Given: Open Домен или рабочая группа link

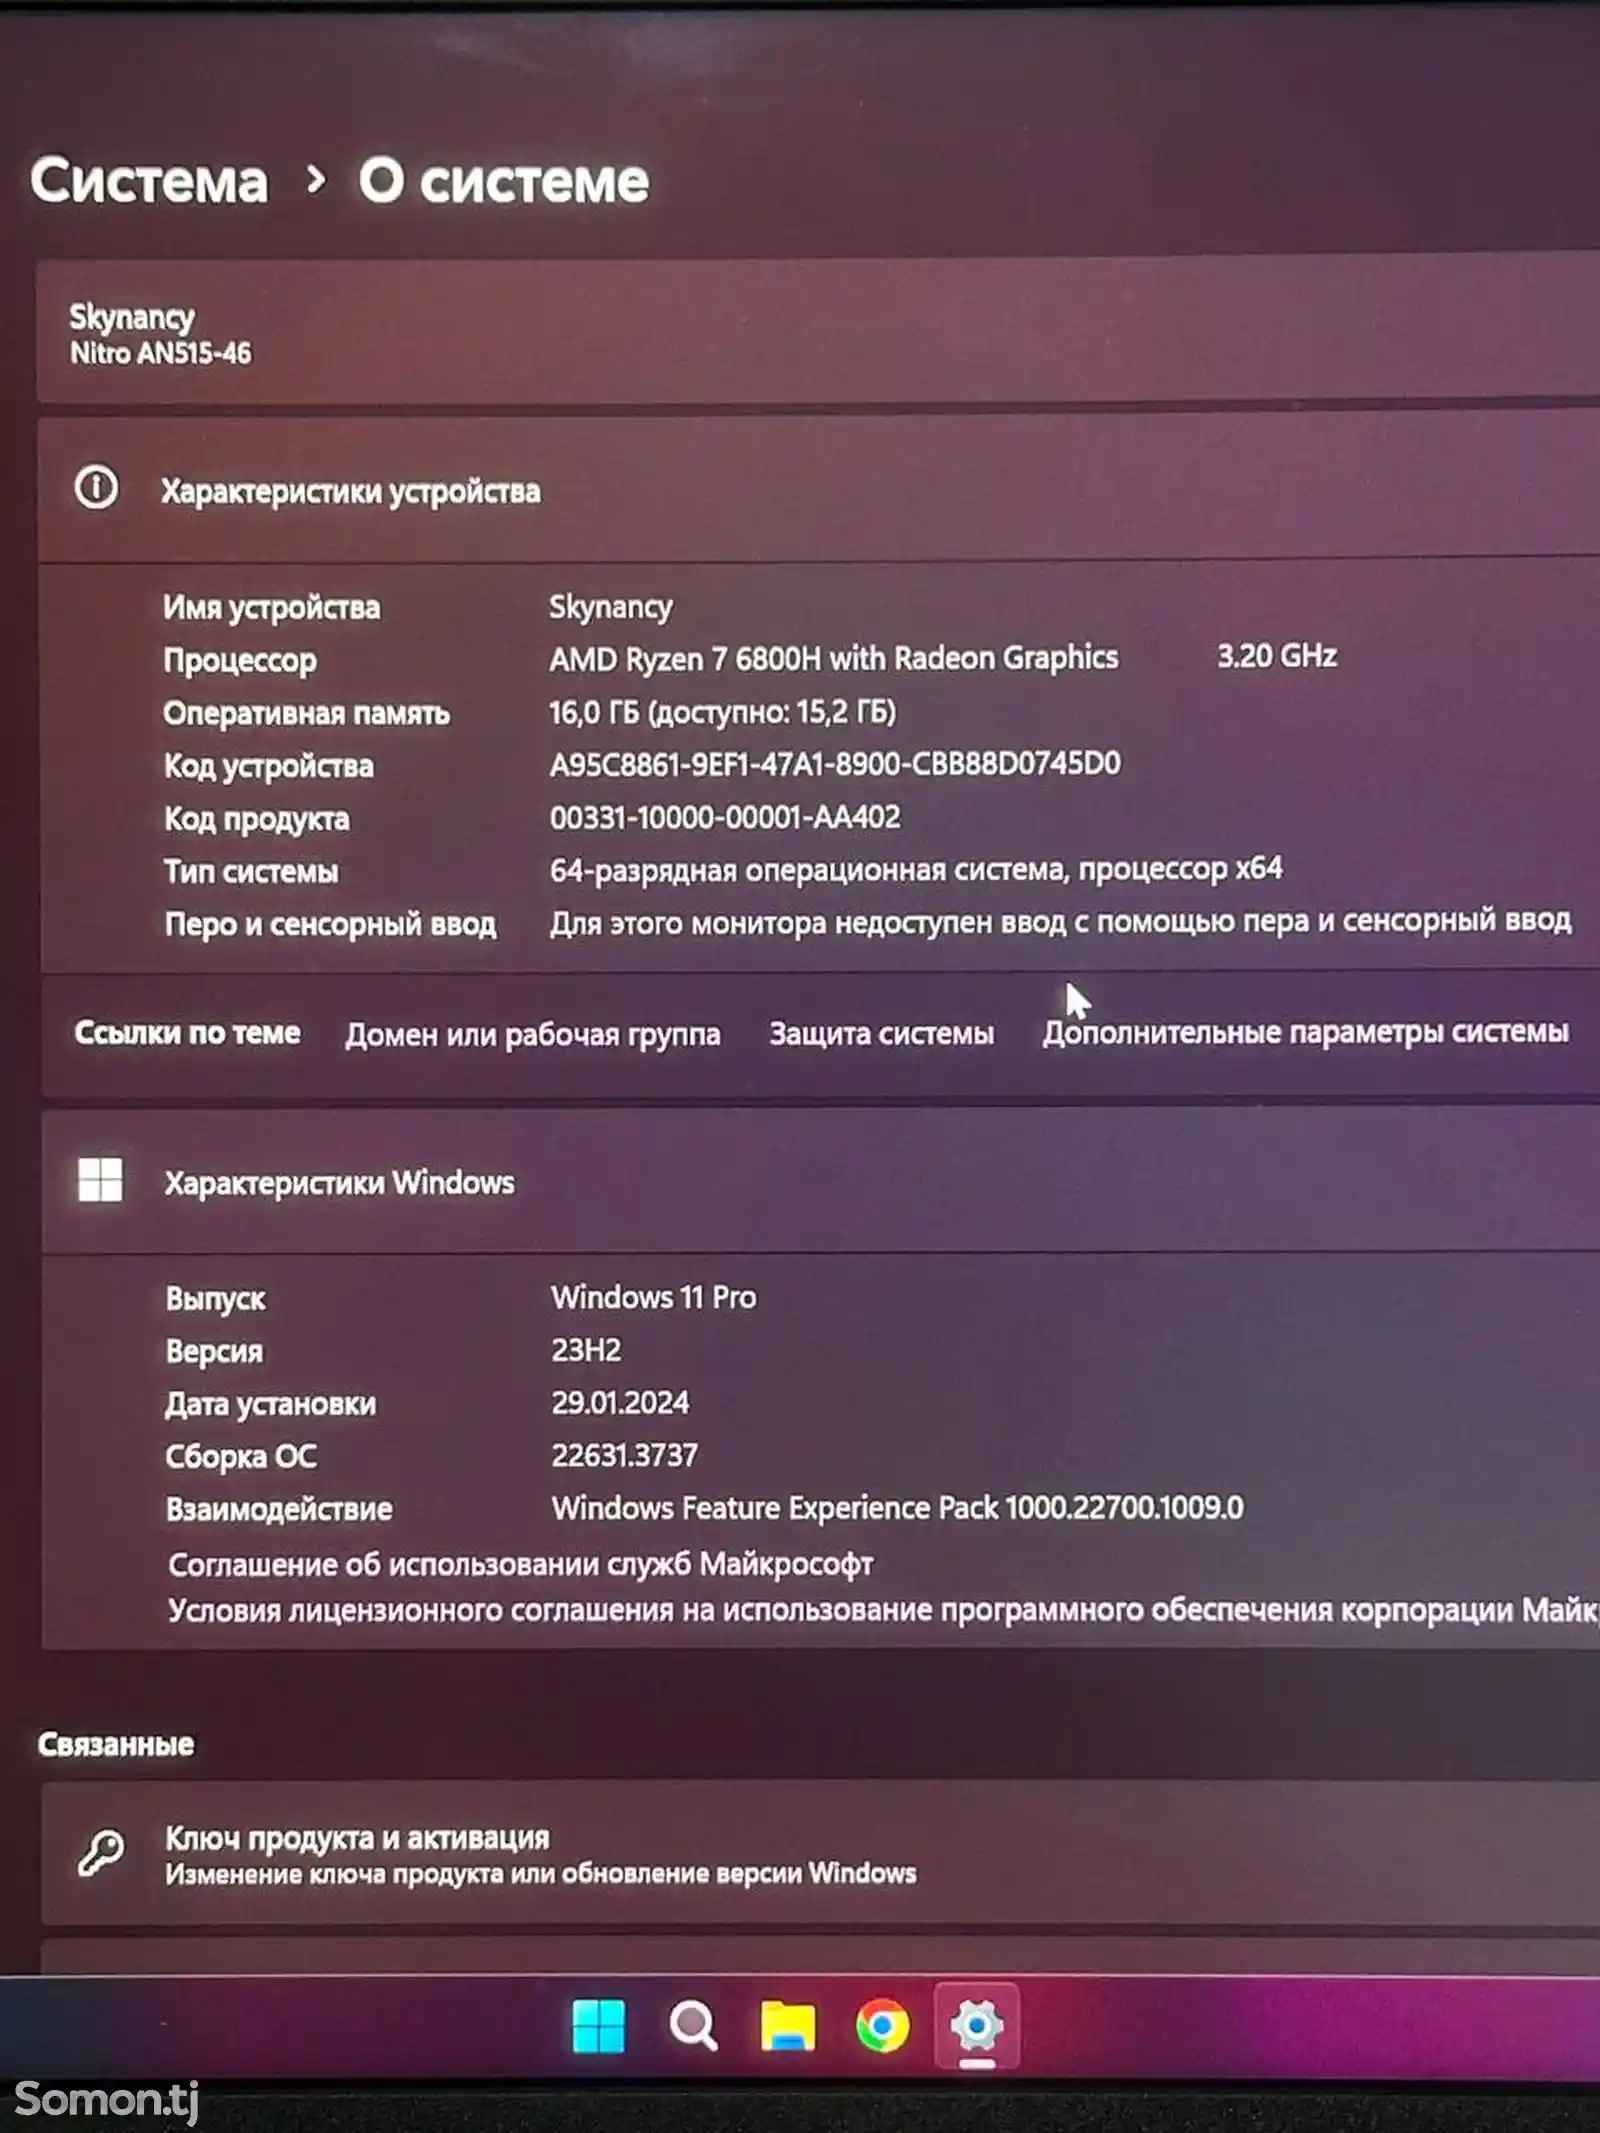Looking at the screenshot, I should point(533,1034).
